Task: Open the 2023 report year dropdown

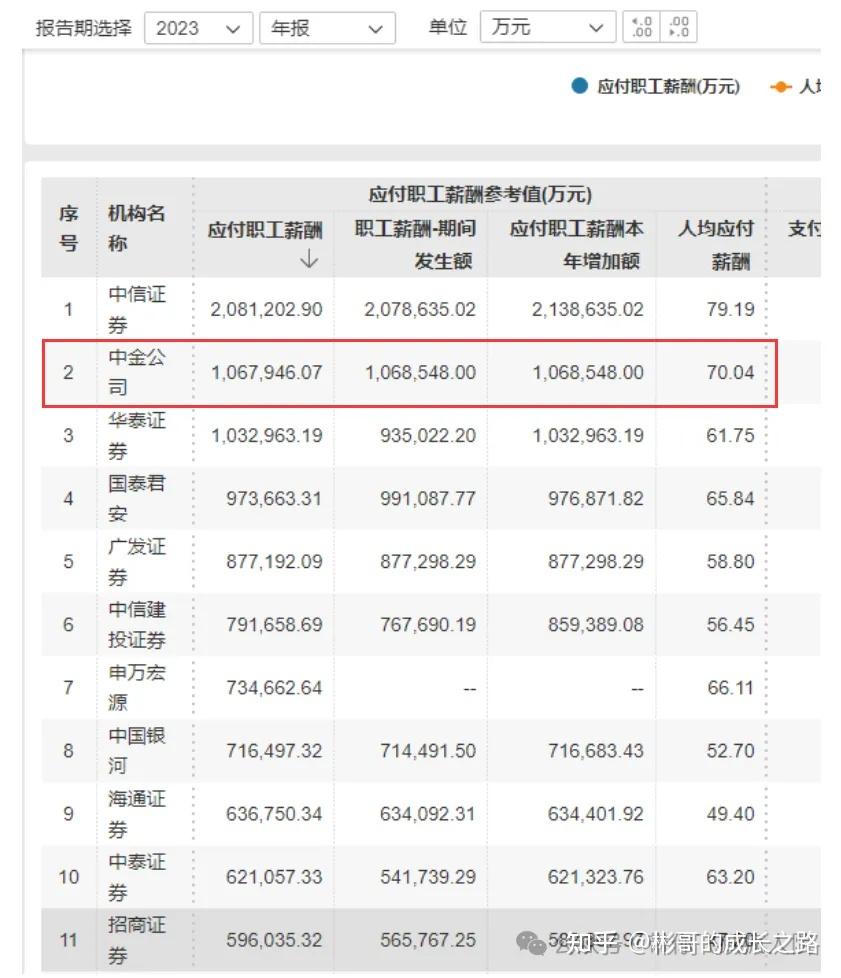Action: 198,28
